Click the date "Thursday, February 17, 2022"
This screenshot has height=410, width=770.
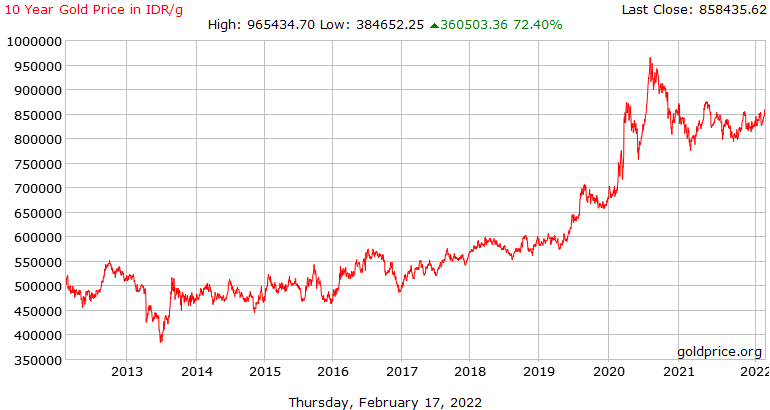pos(385,403)
